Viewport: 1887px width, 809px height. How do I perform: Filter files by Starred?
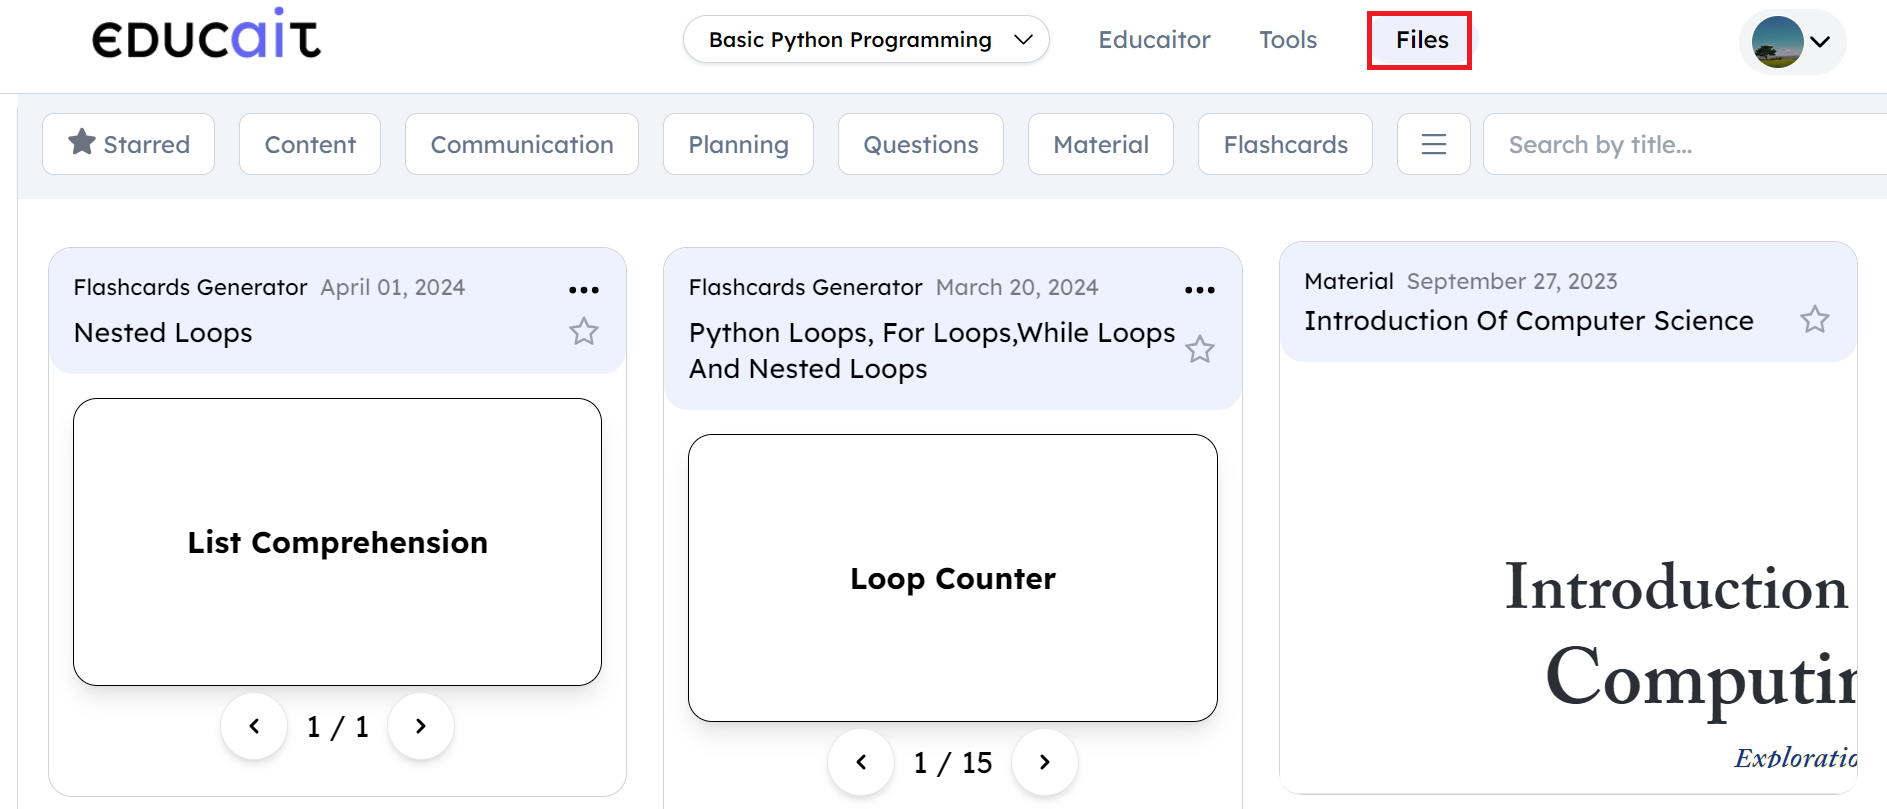(x=129, y=144)
